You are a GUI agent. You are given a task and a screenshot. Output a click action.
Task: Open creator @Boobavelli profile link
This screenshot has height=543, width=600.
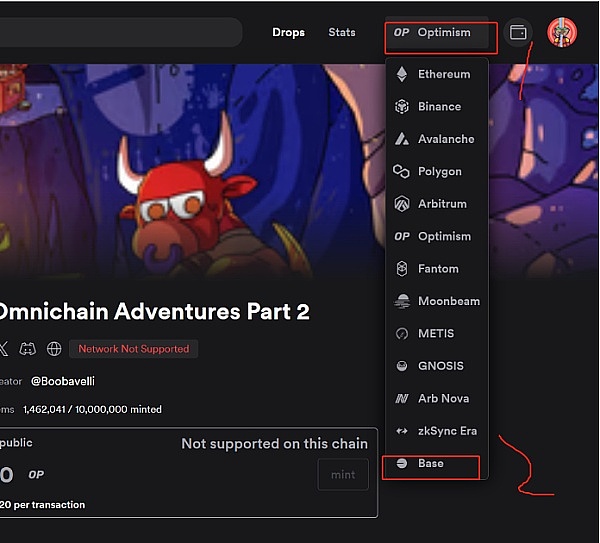coord(63,382)
